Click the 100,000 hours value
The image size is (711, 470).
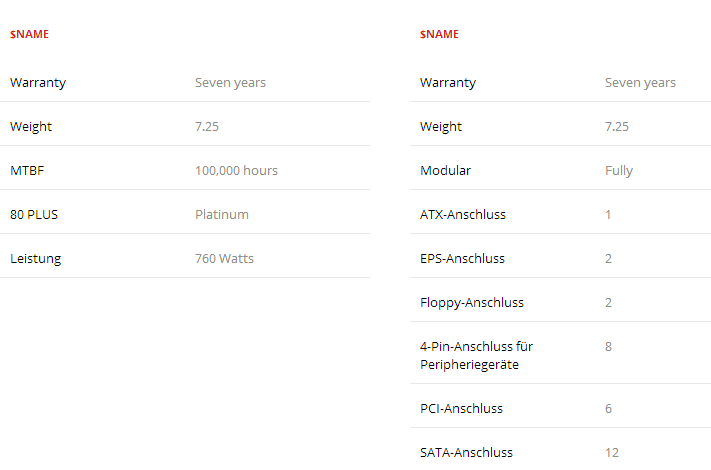click(236, 171)
